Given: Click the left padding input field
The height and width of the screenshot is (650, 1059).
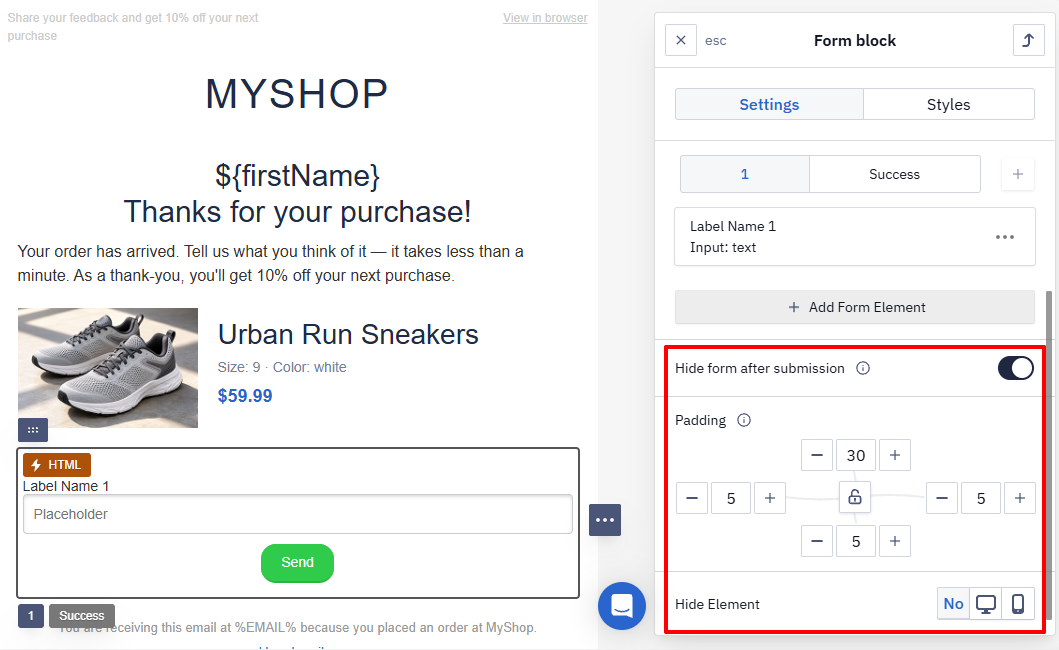Looking at the screenshot, I should [731, 499].
